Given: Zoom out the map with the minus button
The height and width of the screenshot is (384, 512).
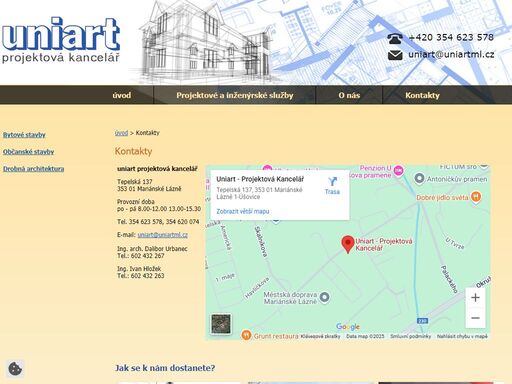Looking at the screenshot, I should [x=475, y=318].
